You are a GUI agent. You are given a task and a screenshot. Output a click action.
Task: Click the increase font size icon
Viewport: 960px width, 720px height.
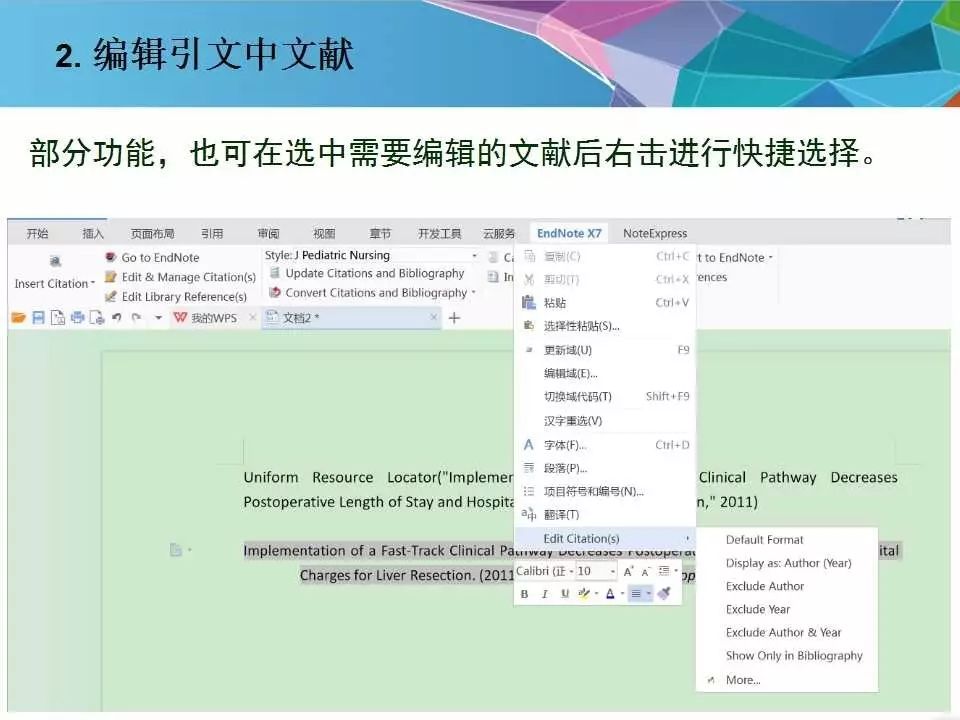[628, 571]
